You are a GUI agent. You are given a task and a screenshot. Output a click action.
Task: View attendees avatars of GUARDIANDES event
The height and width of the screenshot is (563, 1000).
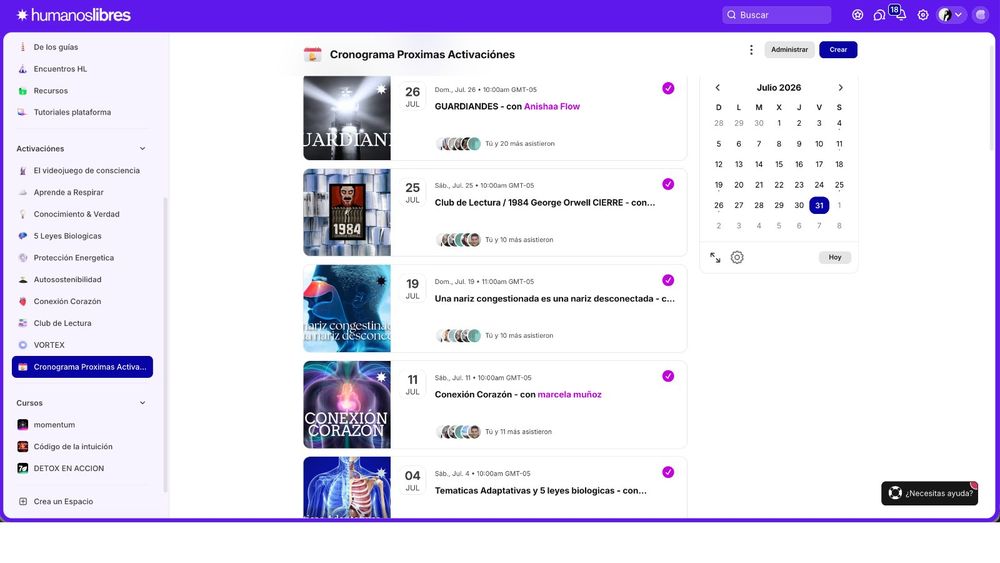(459, 144)
